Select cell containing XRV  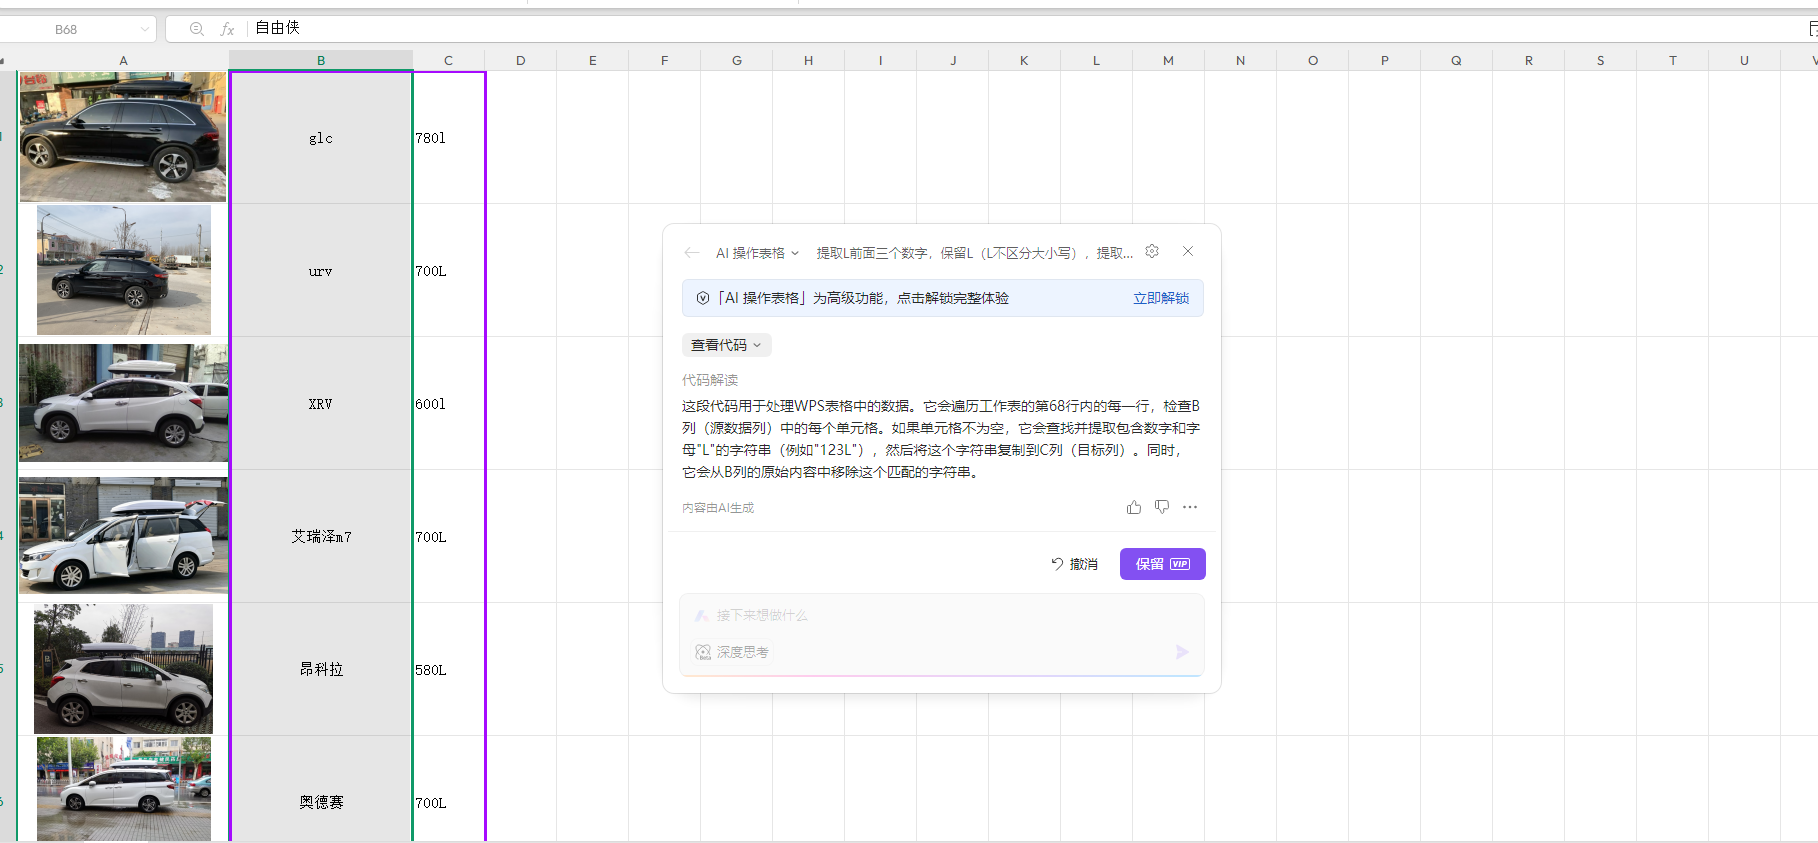coord(321,404)
